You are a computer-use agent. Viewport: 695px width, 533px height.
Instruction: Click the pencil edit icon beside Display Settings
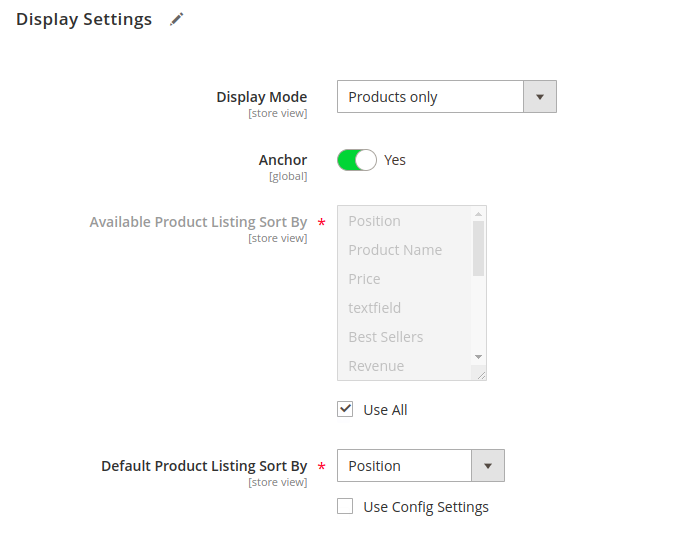click(176, 19)
